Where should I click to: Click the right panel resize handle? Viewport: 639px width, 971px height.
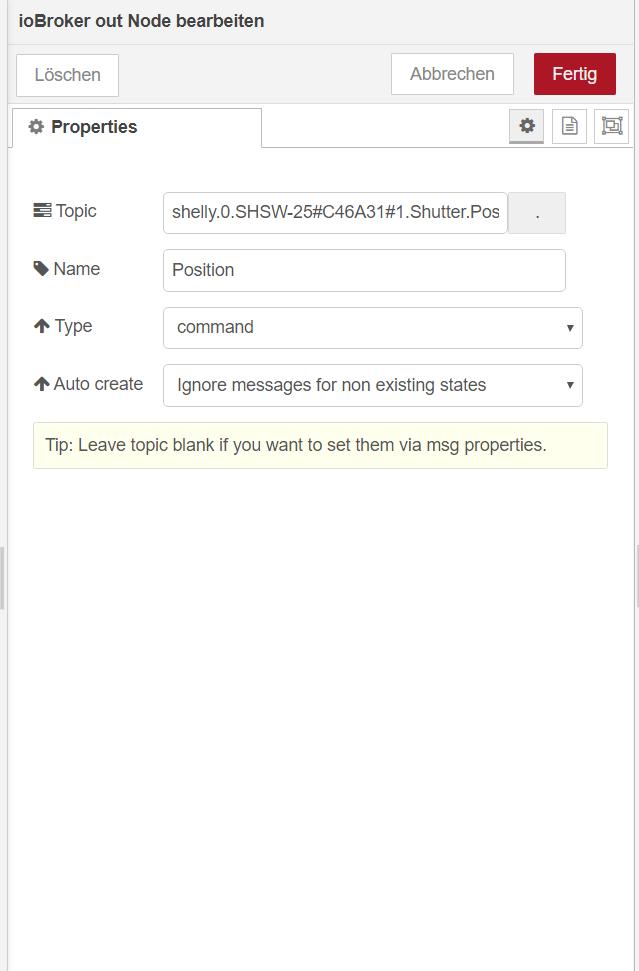[x=637, y=576]
